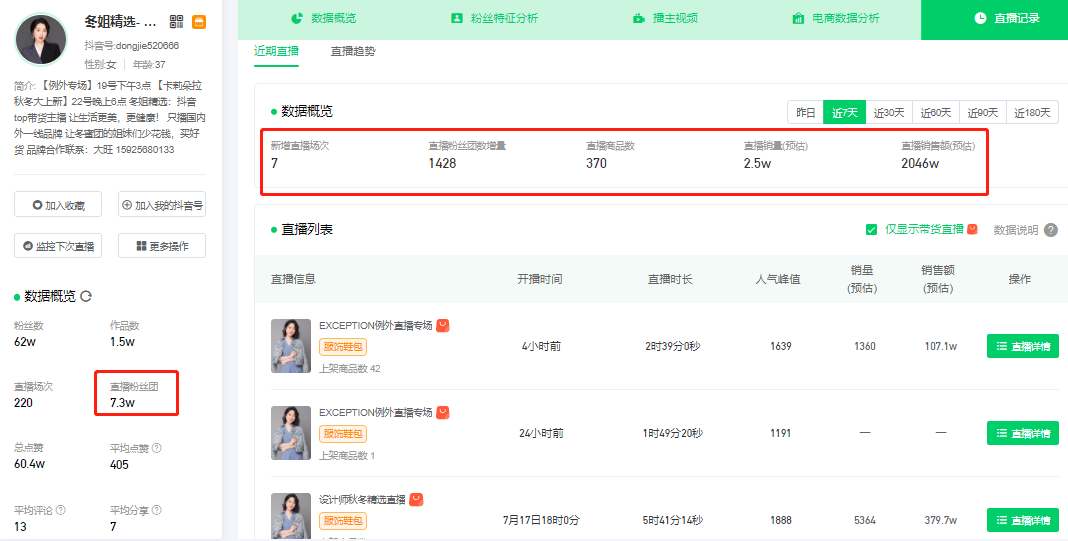This screenshot has height=541, width=1068.
Task: Switch to the 粉丝特征分析 tab
Action: pos(494,18)
